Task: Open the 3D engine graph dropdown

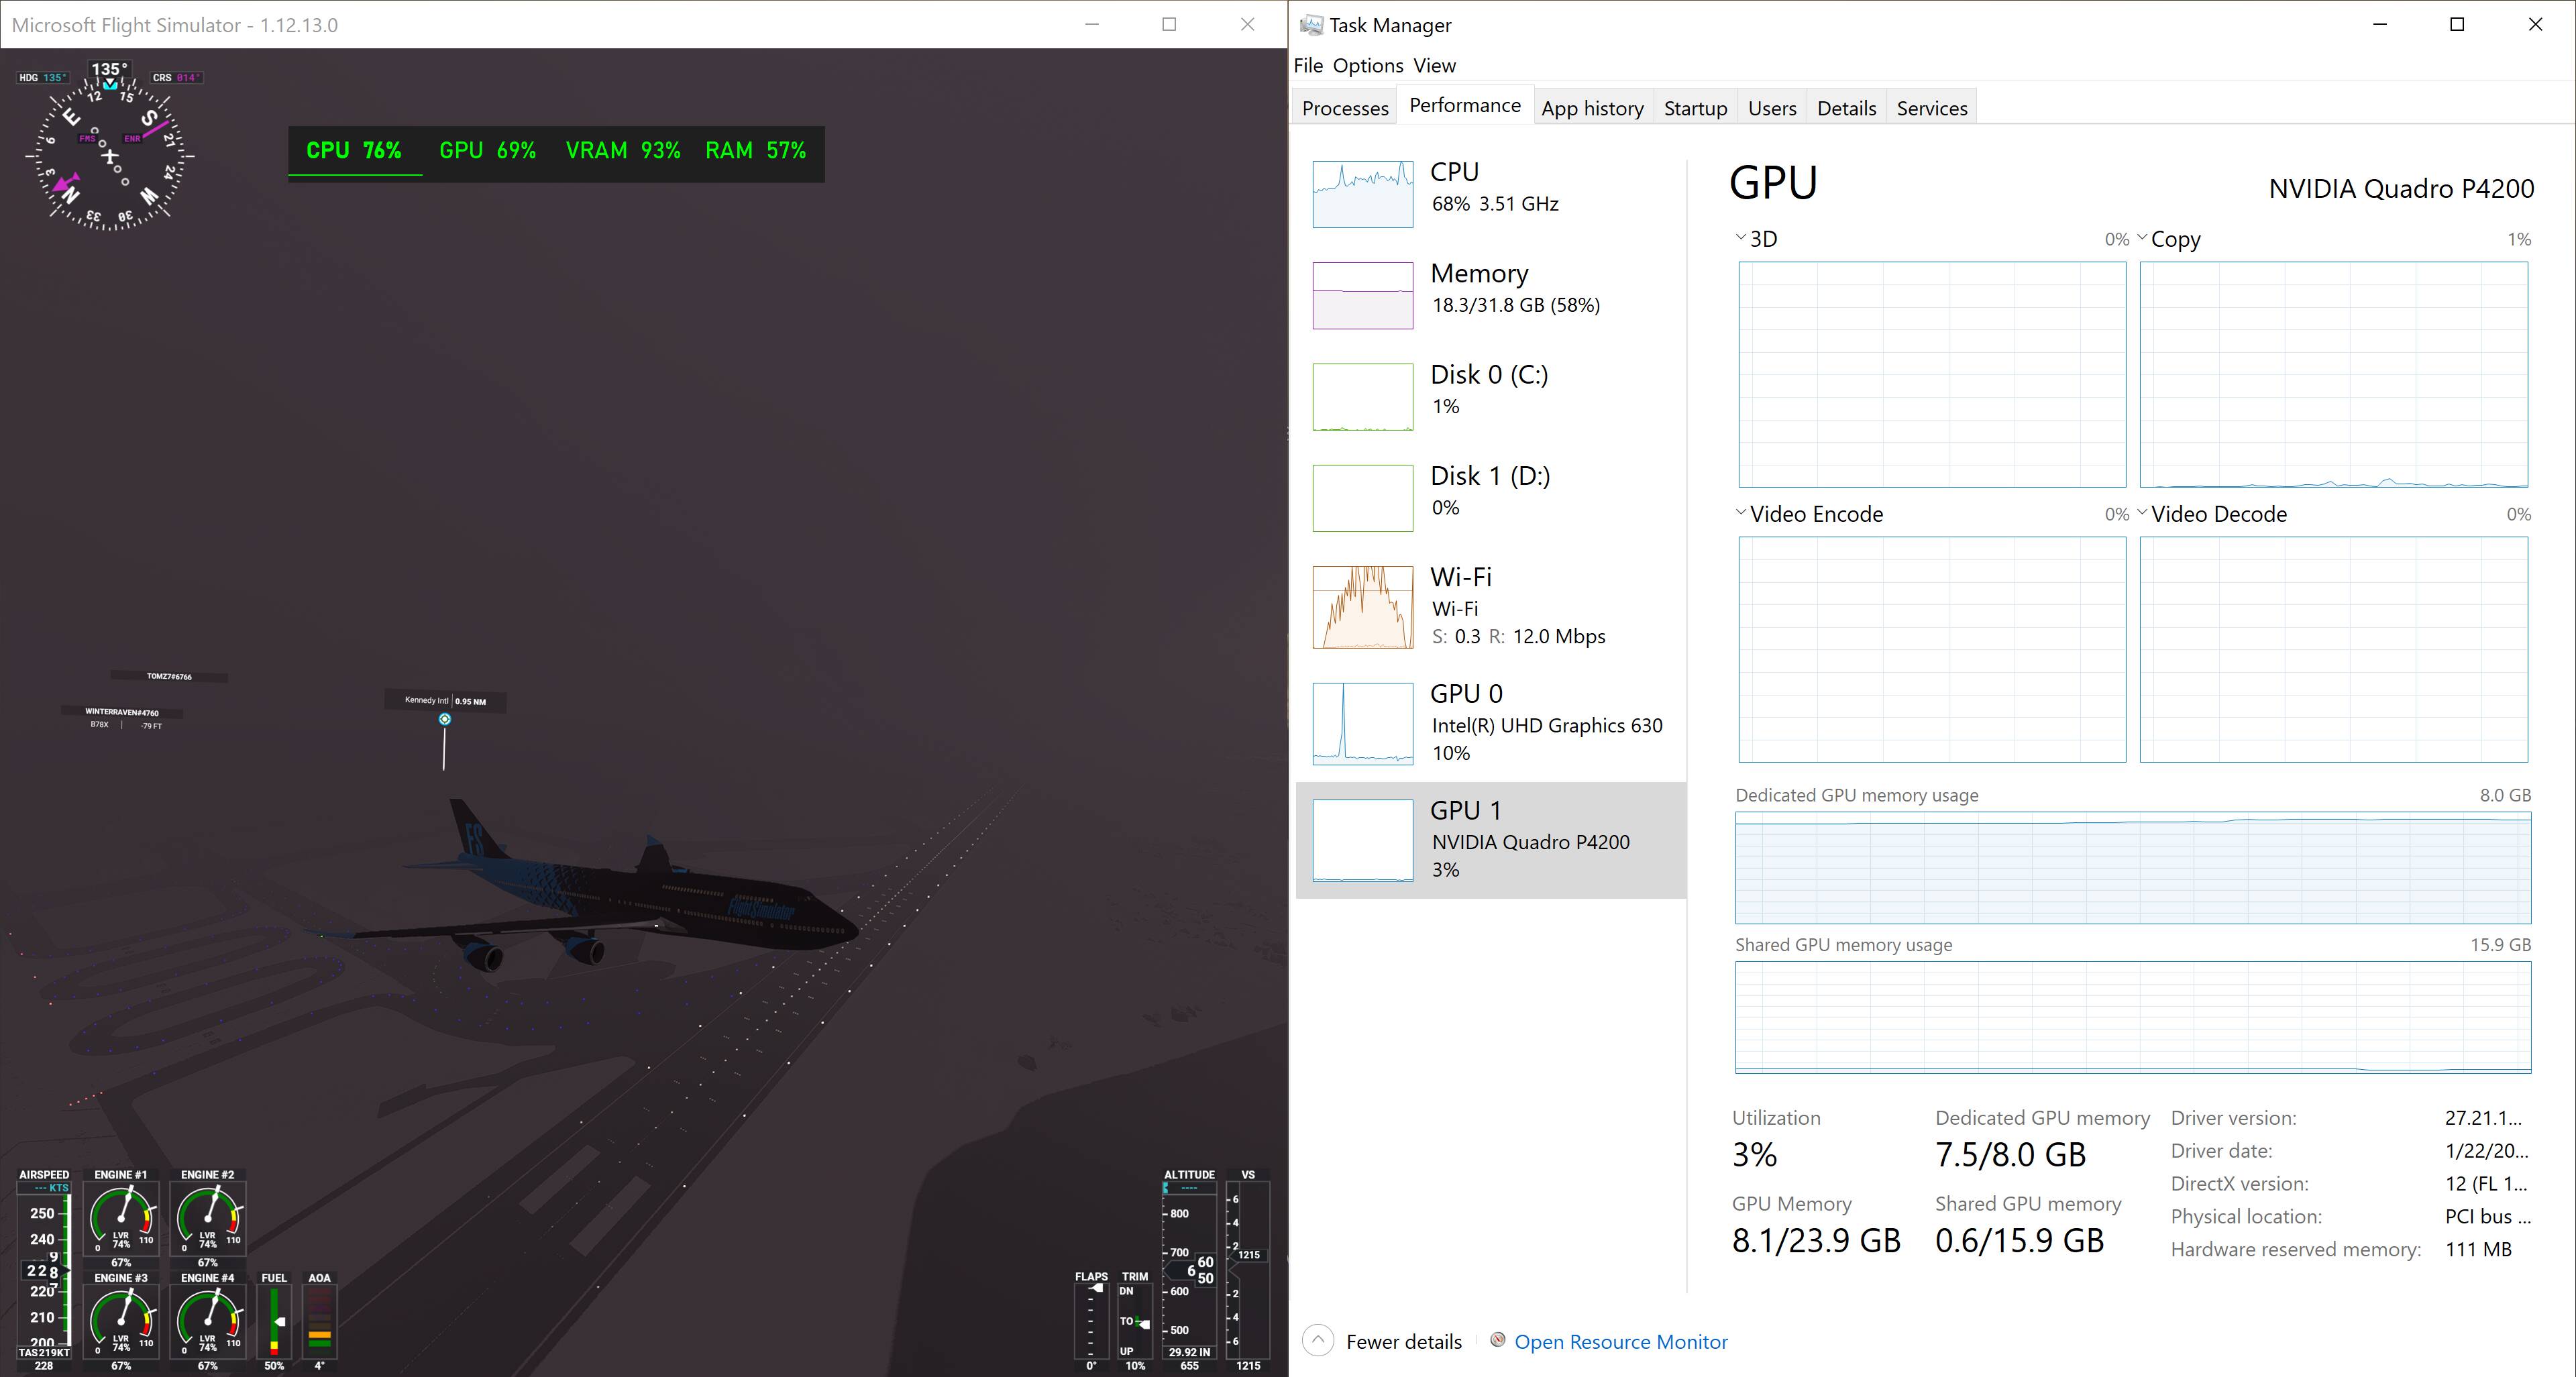Action: 1741,238
